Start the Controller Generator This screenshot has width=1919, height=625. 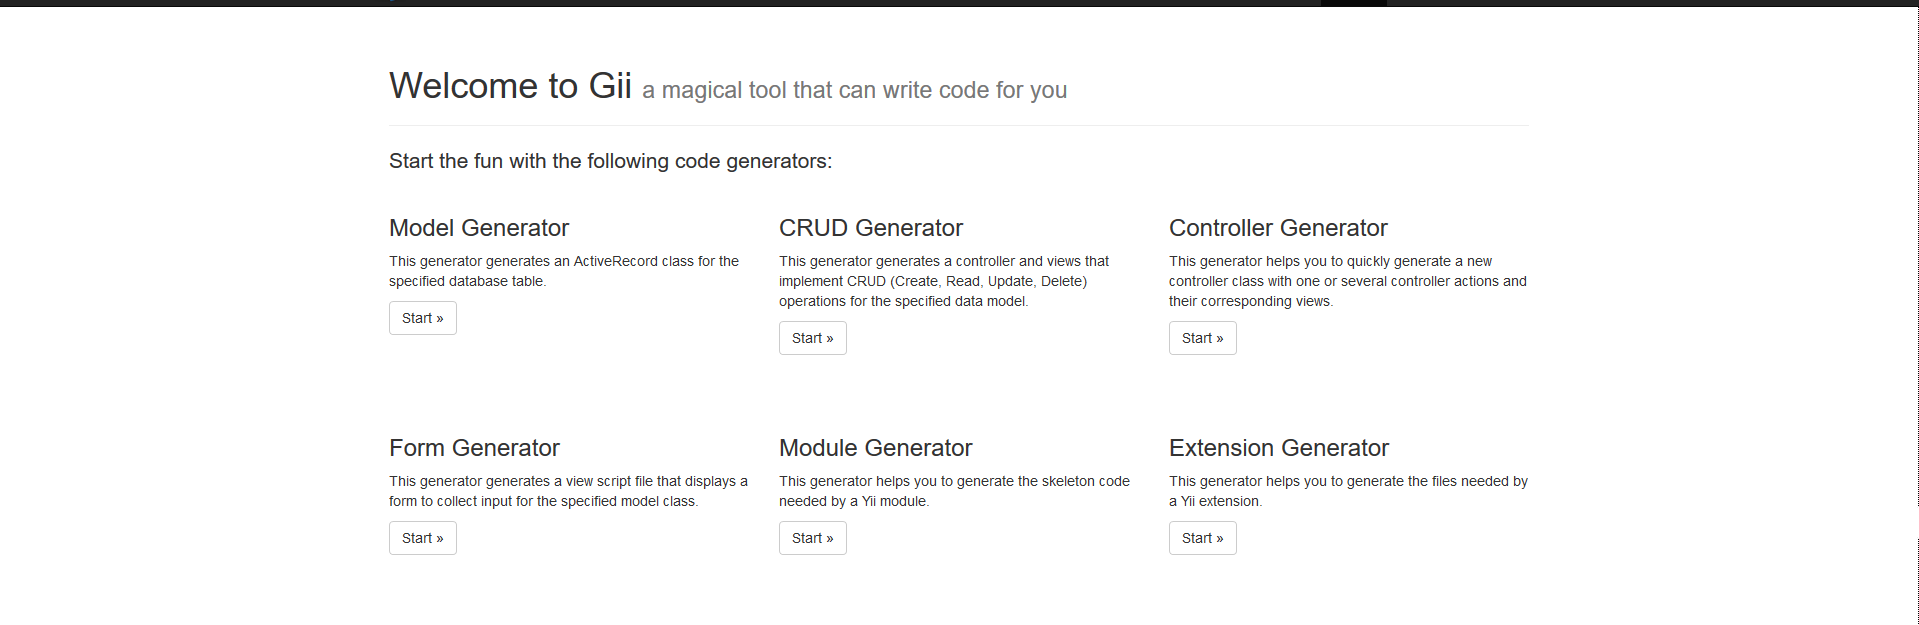coord(1203,338)
